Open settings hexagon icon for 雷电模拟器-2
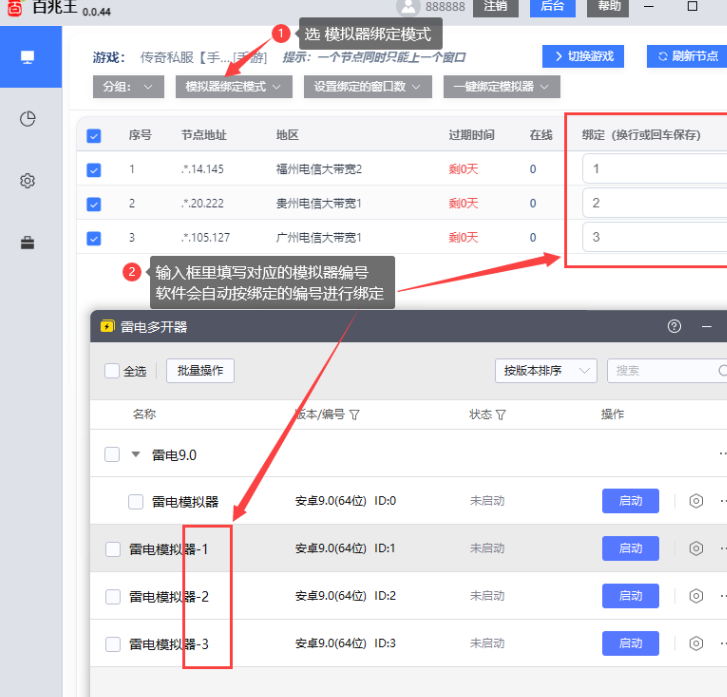Image resolution: width=727 pixels, height=697 pixels. tap(696, 596)
